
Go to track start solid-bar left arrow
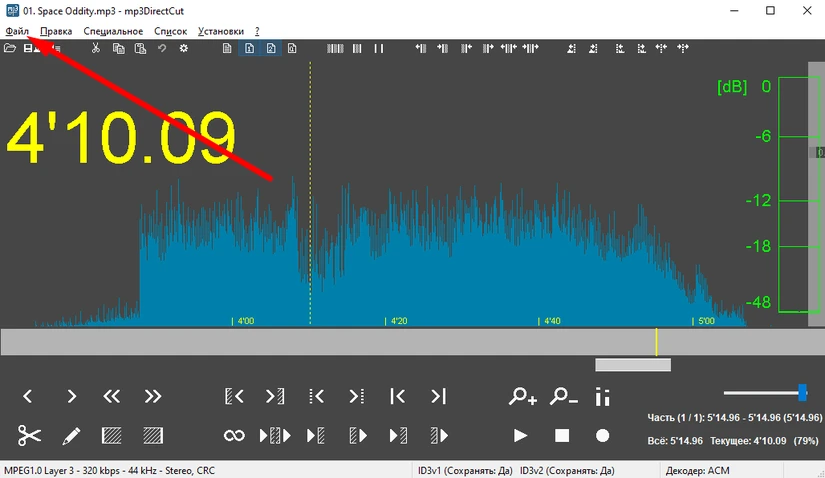(x=398, y=396)
